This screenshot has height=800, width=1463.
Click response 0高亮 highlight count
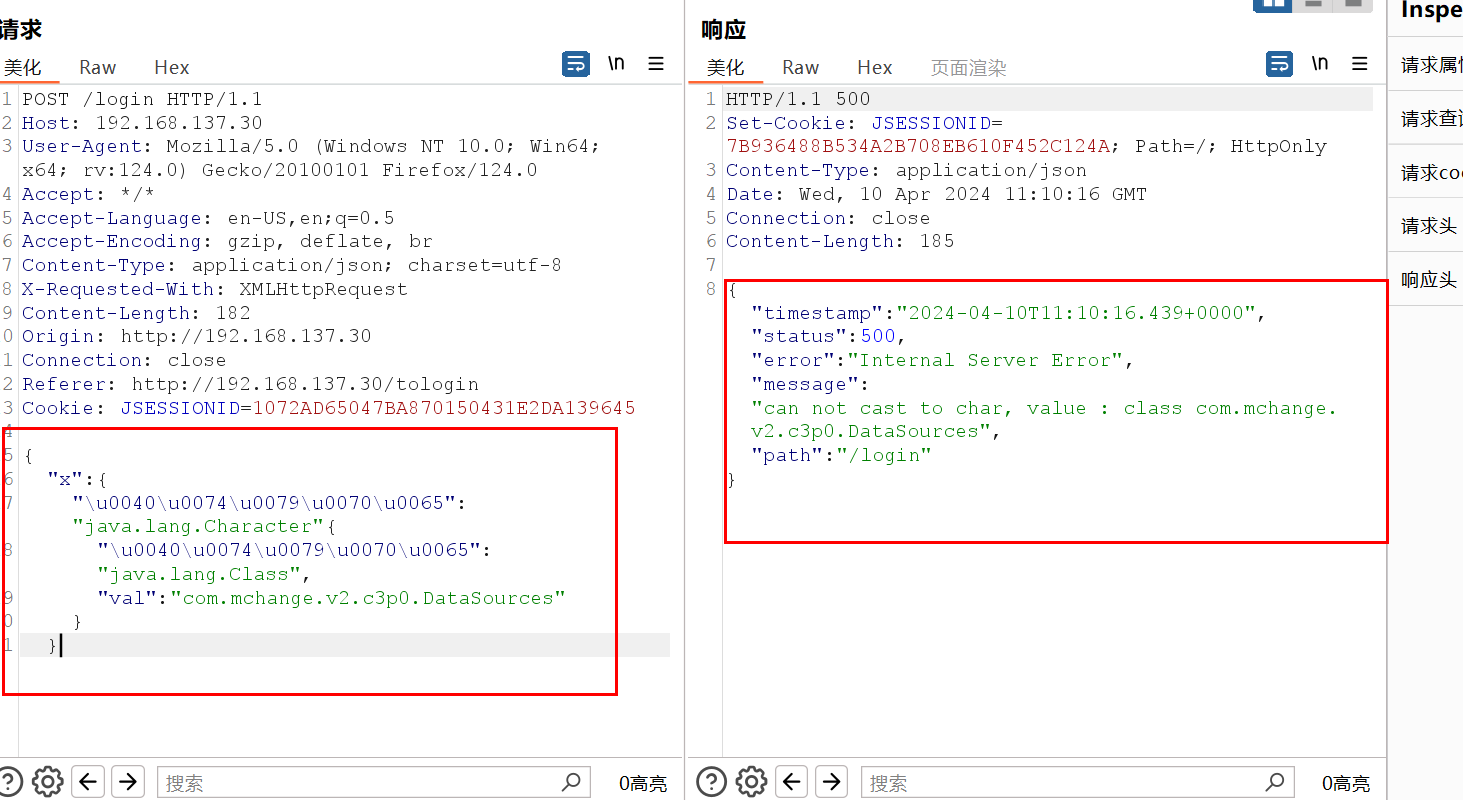1346,783
